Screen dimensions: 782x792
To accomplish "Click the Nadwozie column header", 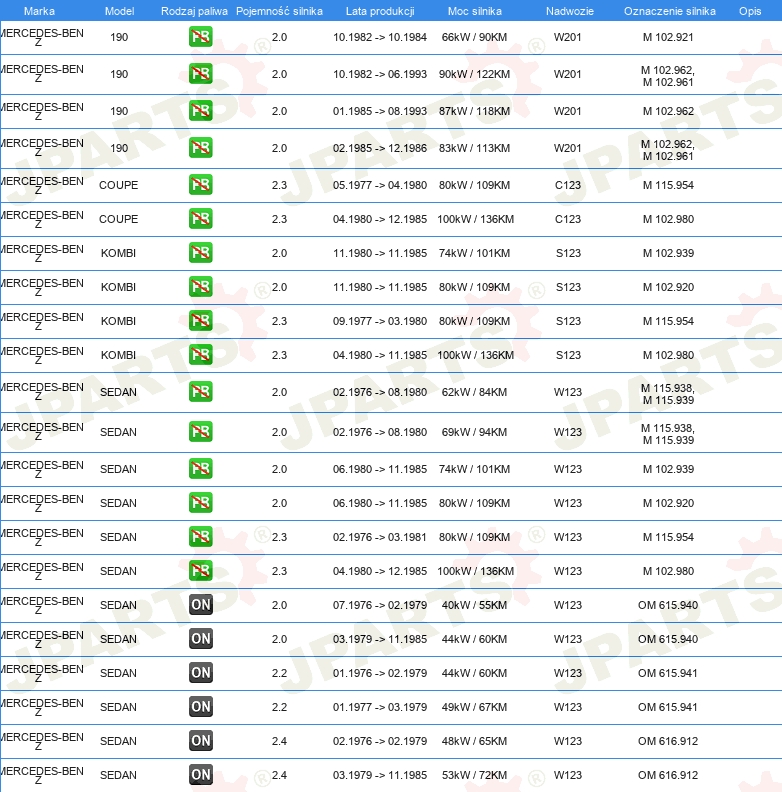I will [570, 11].
